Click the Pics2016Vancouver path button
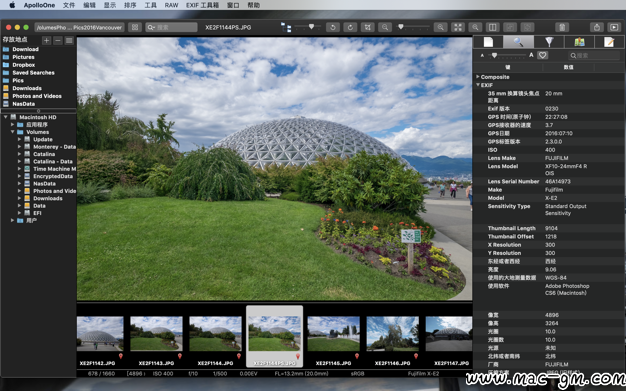Screen dimensions: 626x391 click(x=79, y=27)
